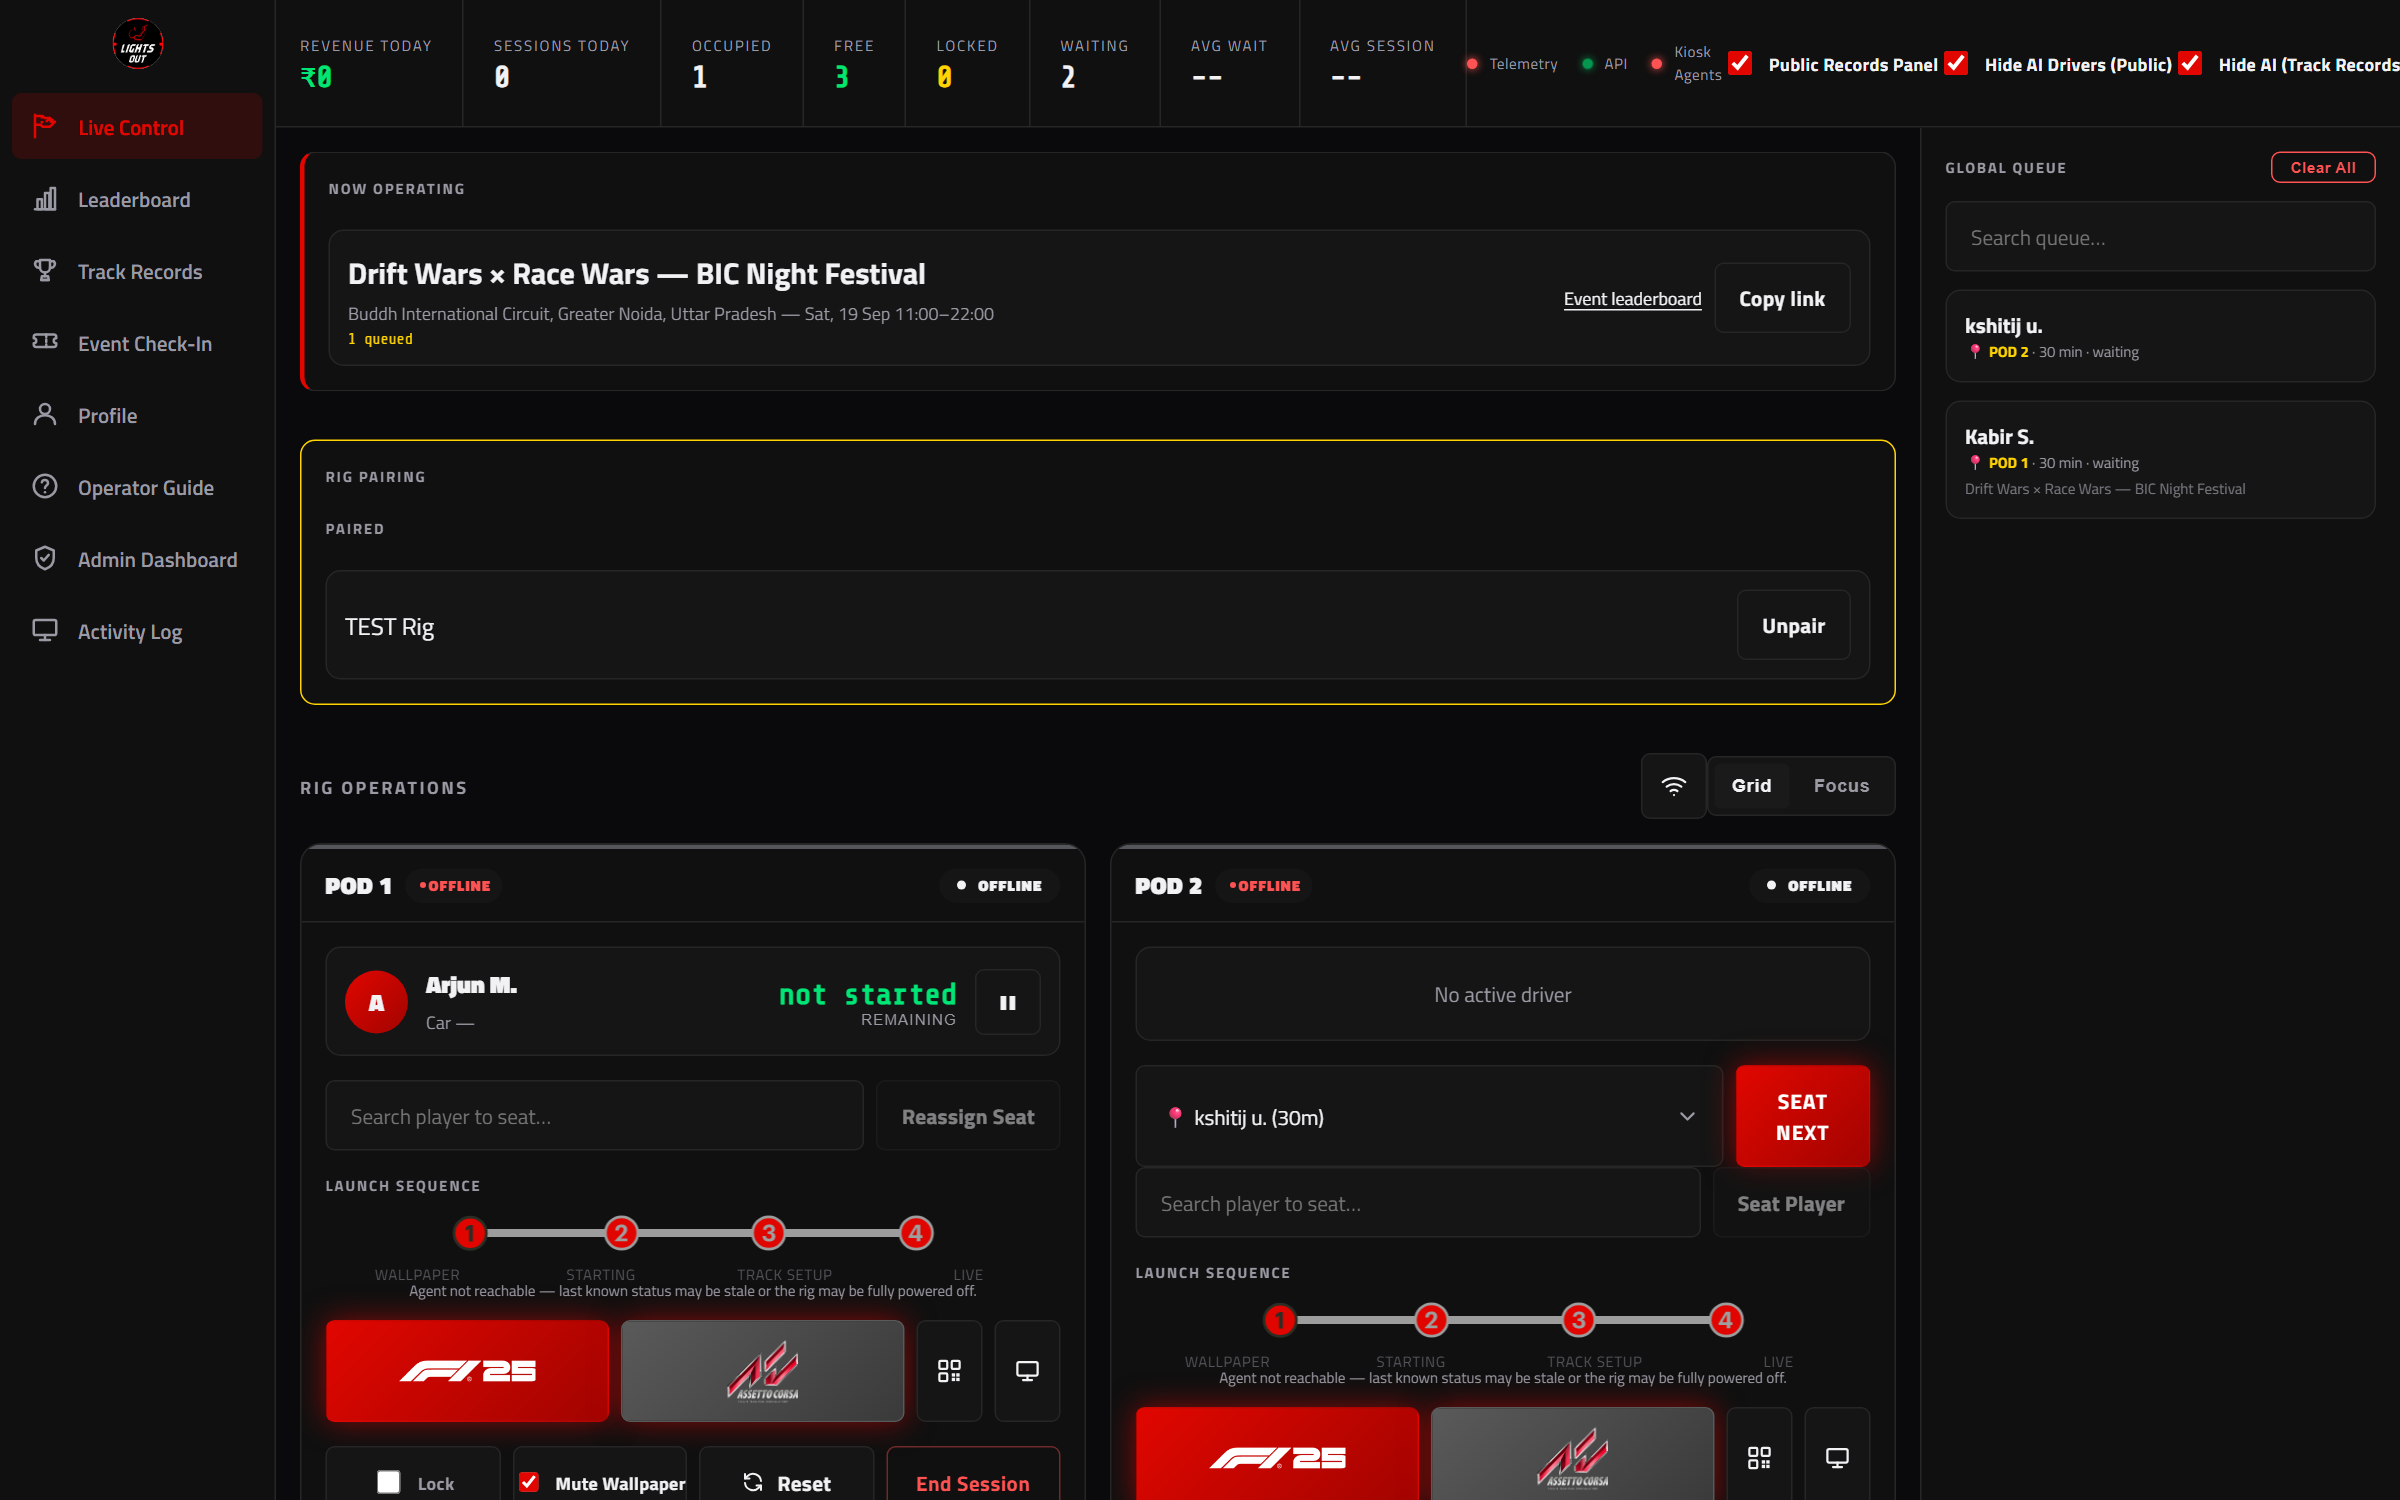Click step 2 in Pod 1 launch sequence

[x=621, y=1233]
